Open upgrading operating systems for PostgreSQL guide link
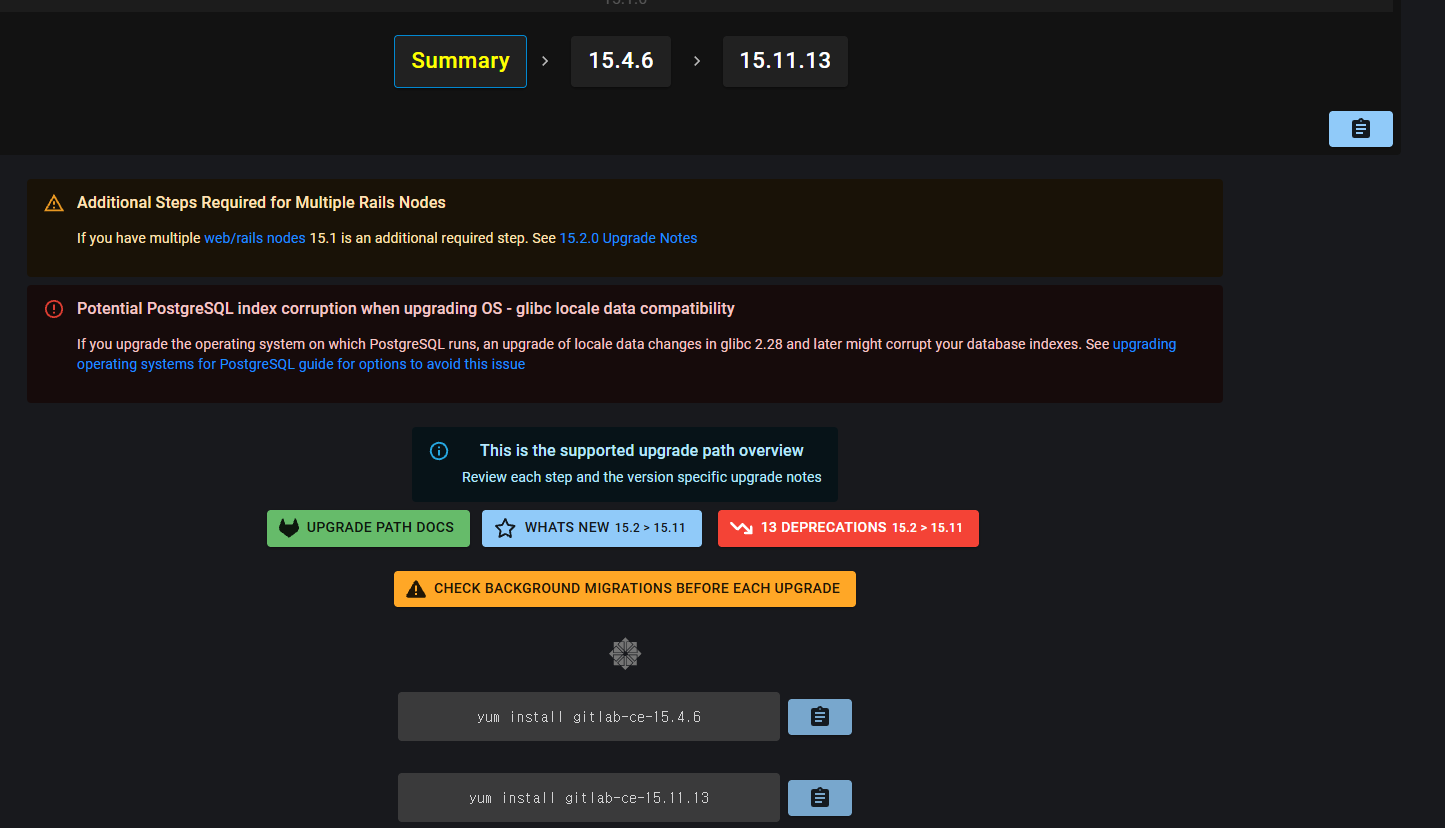Screen dimensions: 1445x828 tap(626, 354)
